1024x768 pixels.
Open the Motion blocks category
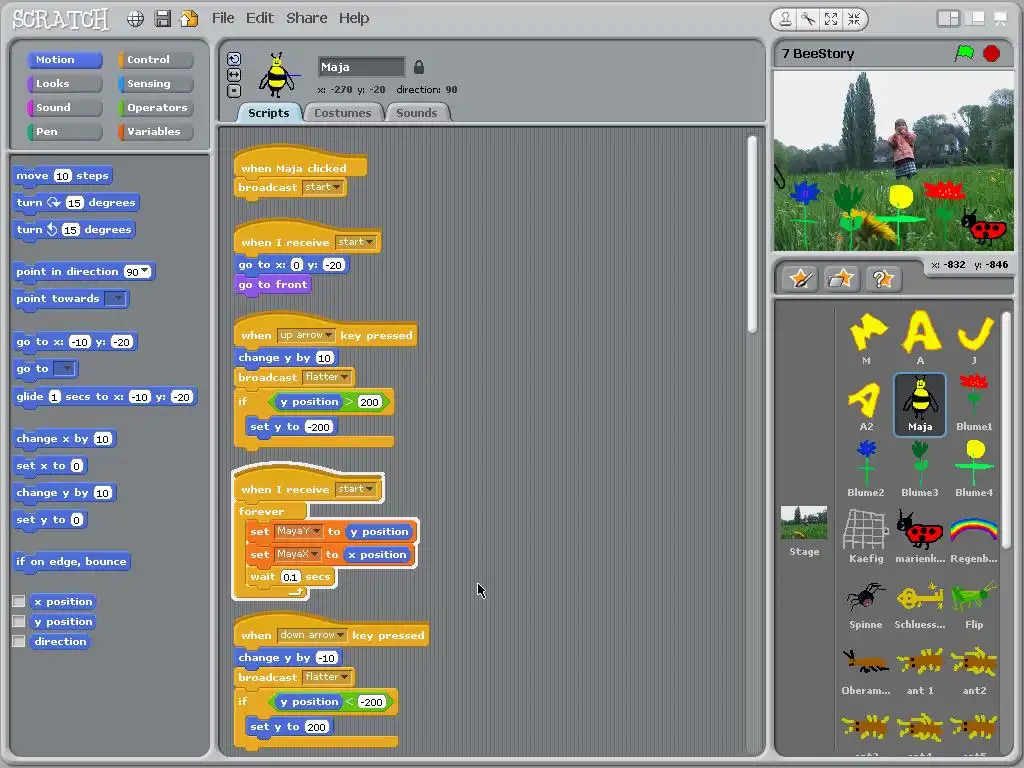pyautogui.click(x=65, y=59)
